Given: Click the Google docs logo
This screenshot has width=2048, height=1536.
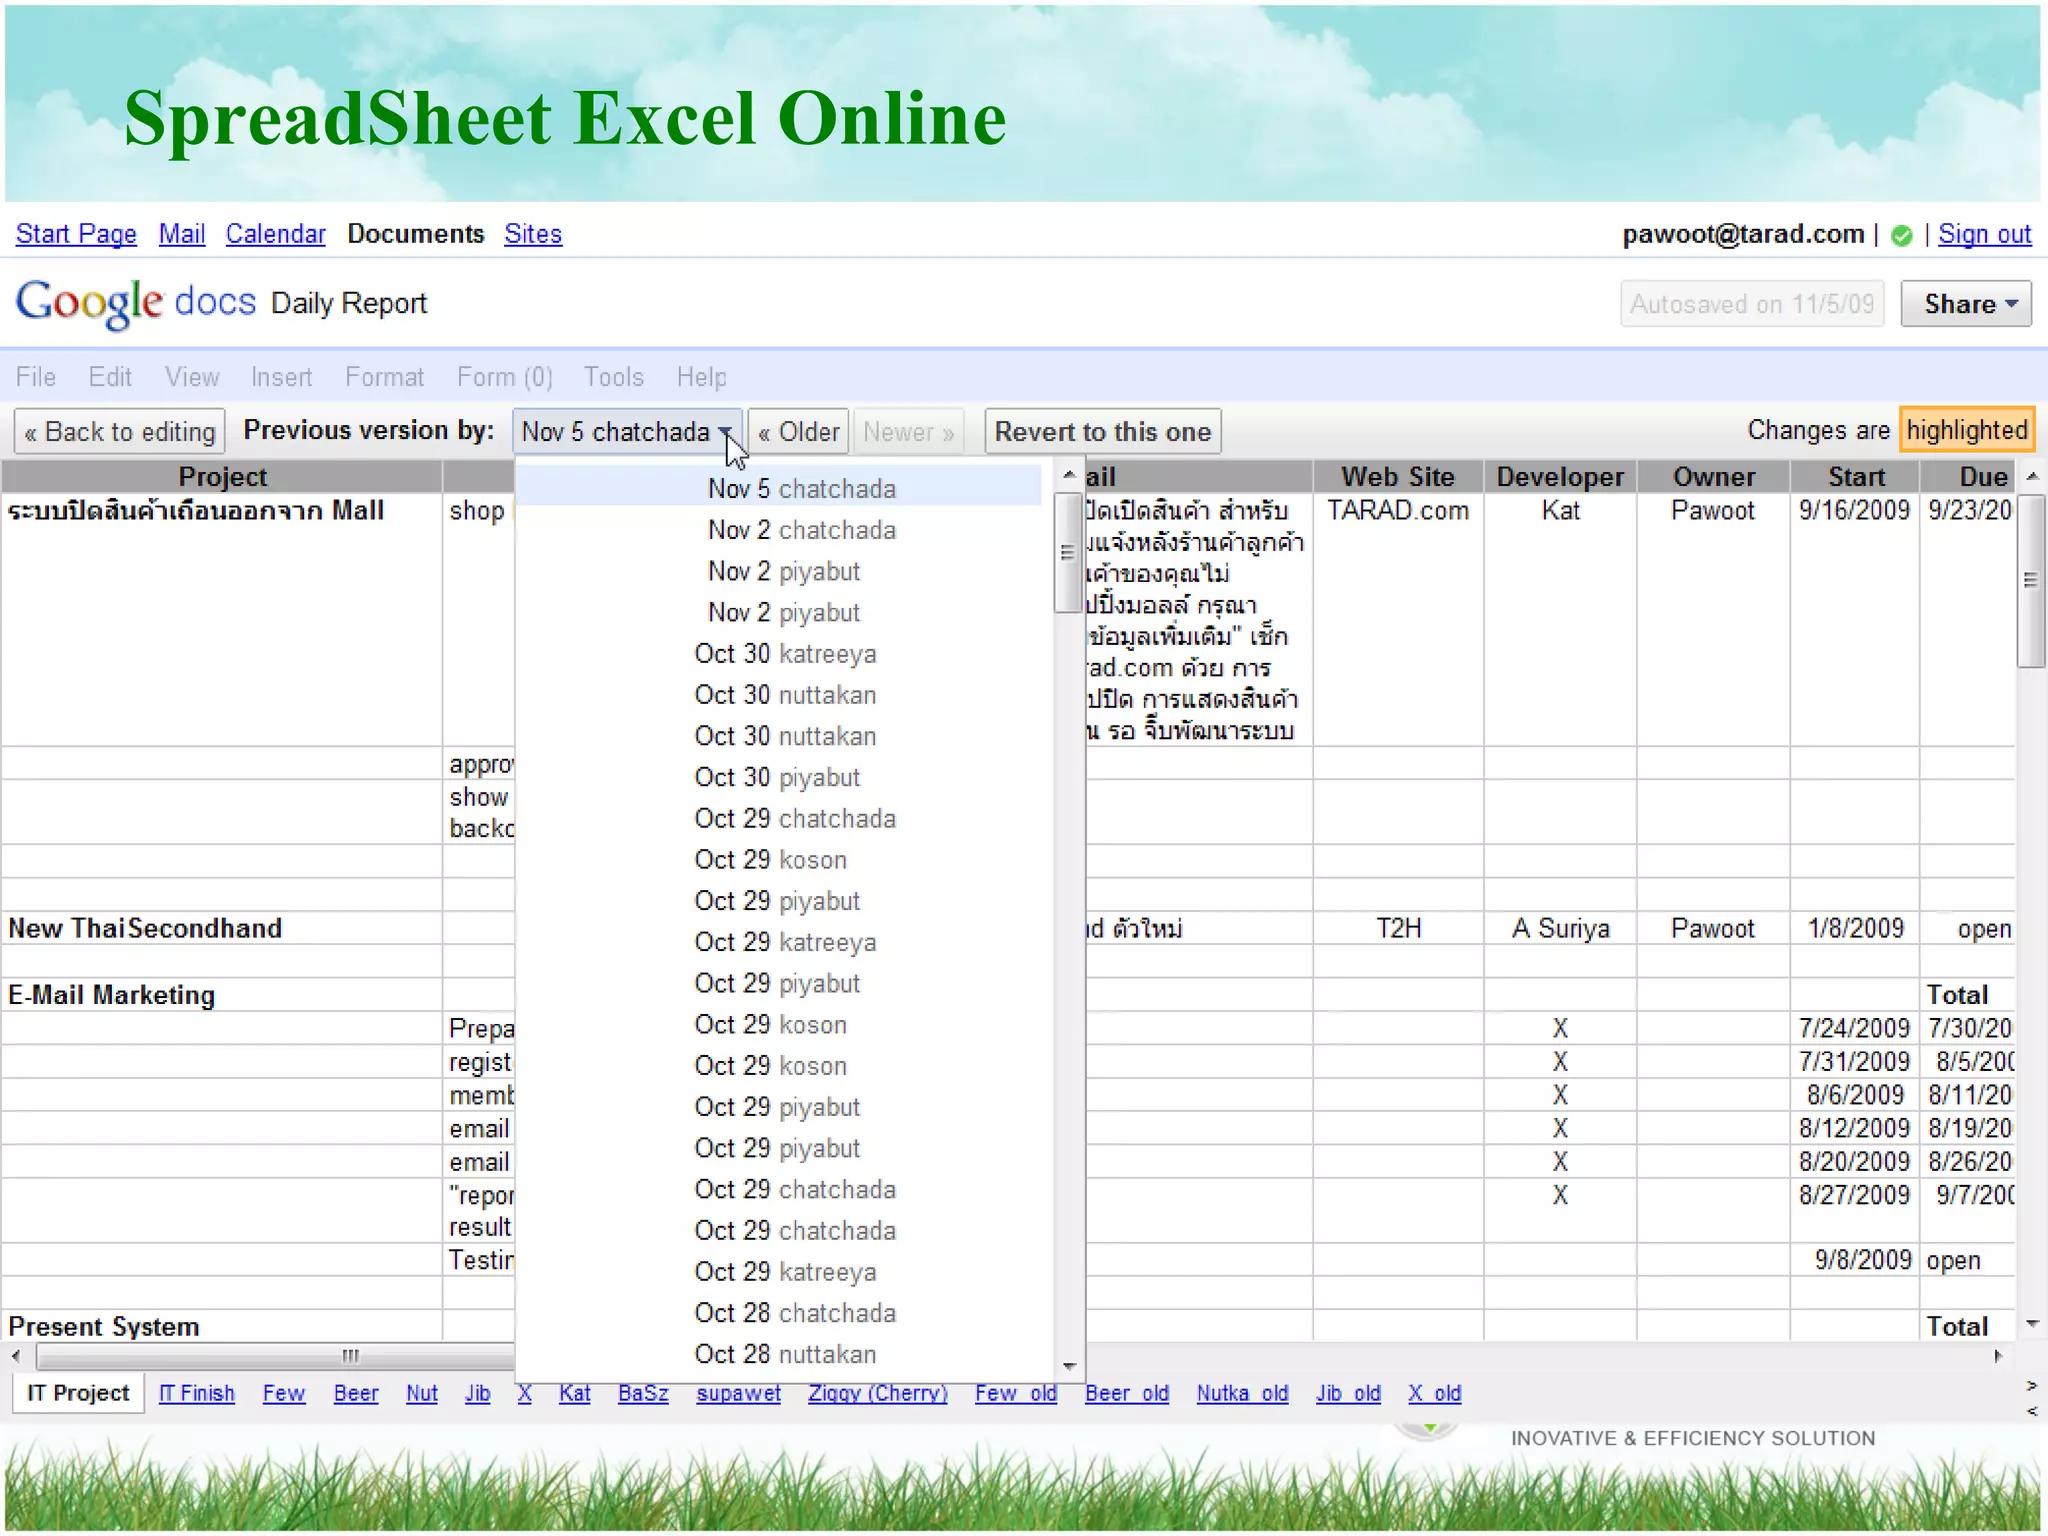Looking at the screenshot, I should [136, 303].
